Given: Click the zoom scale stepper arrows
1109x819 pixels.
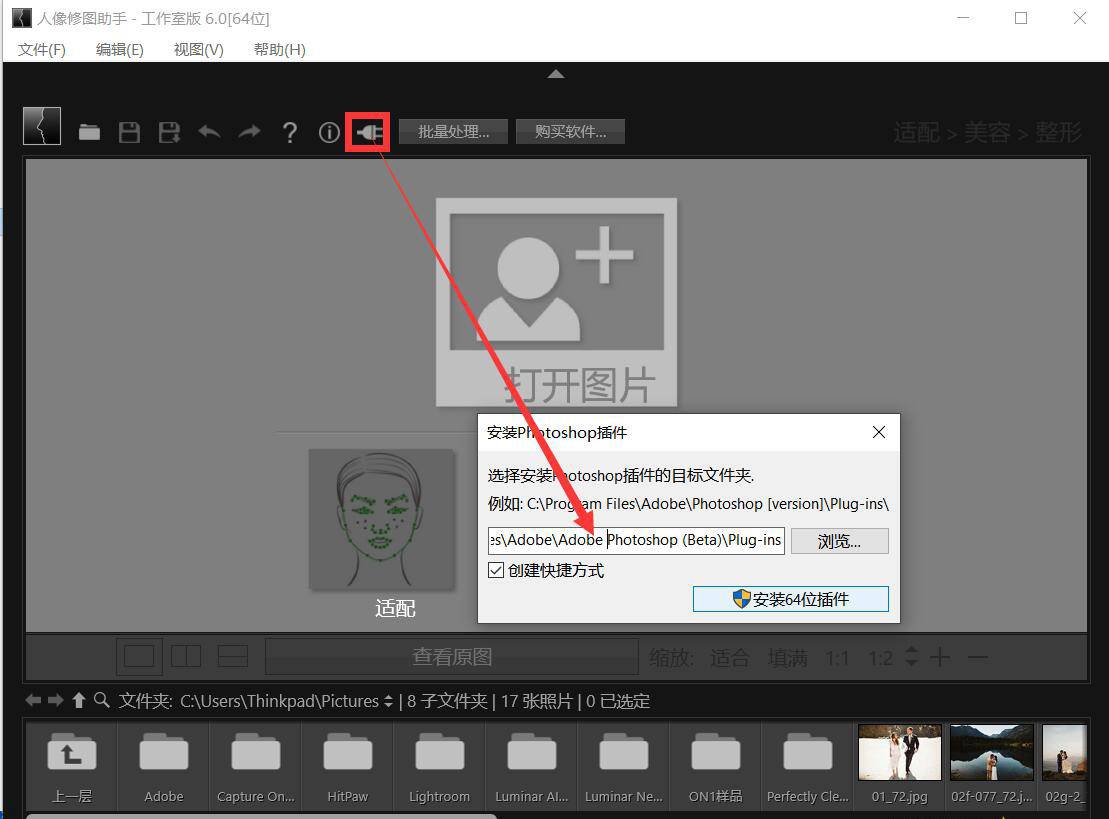Looking at the screenshot, I should click(911, 657).
